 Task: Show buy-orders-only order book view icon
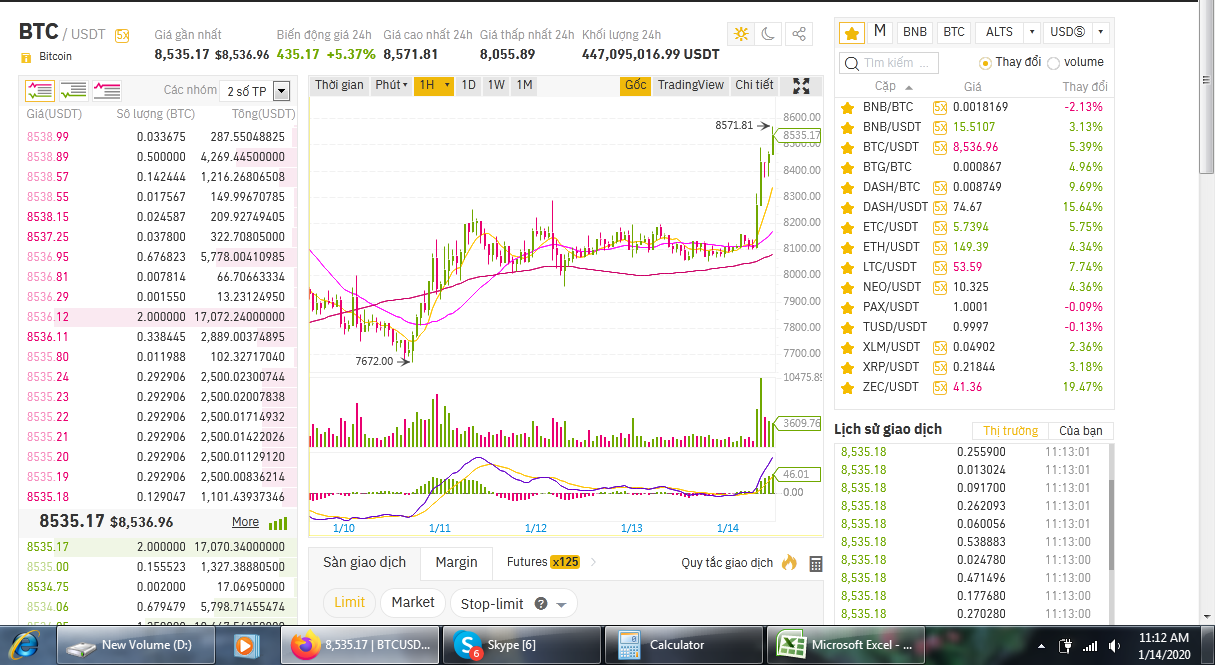73,91
